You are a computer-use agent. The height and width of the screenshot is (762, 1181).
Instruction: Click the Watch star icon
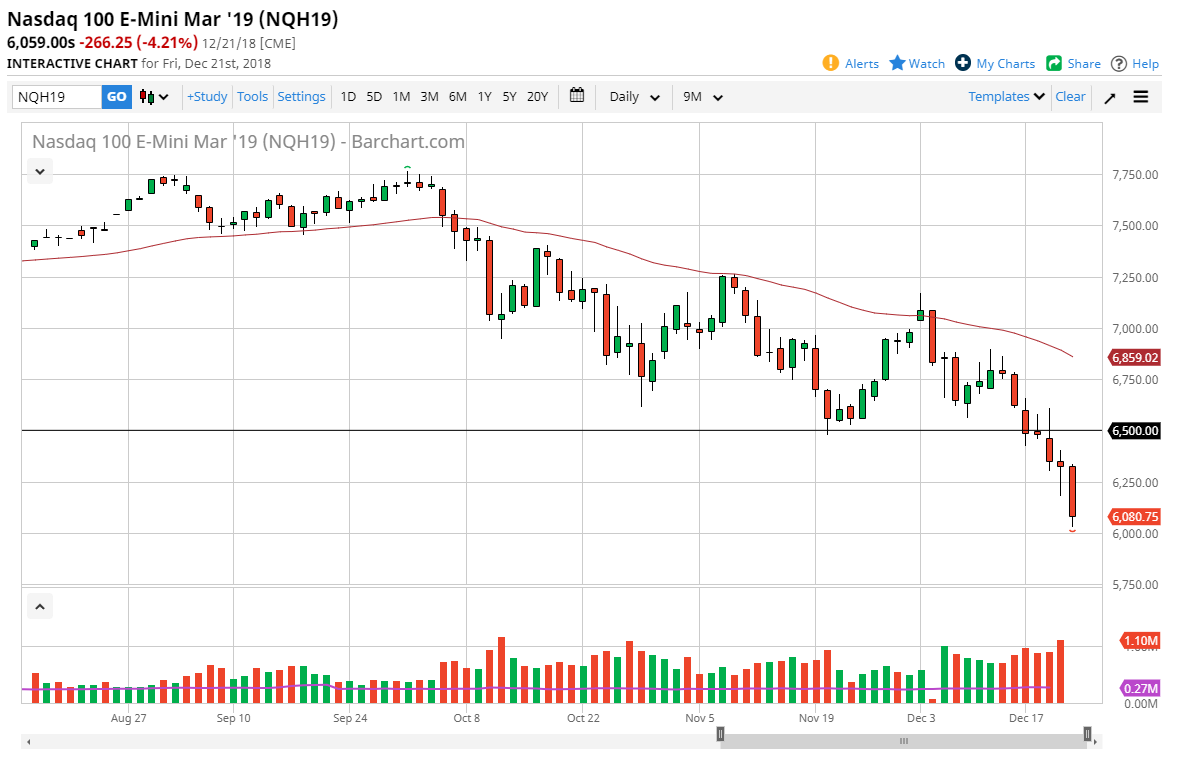point(896,63)
